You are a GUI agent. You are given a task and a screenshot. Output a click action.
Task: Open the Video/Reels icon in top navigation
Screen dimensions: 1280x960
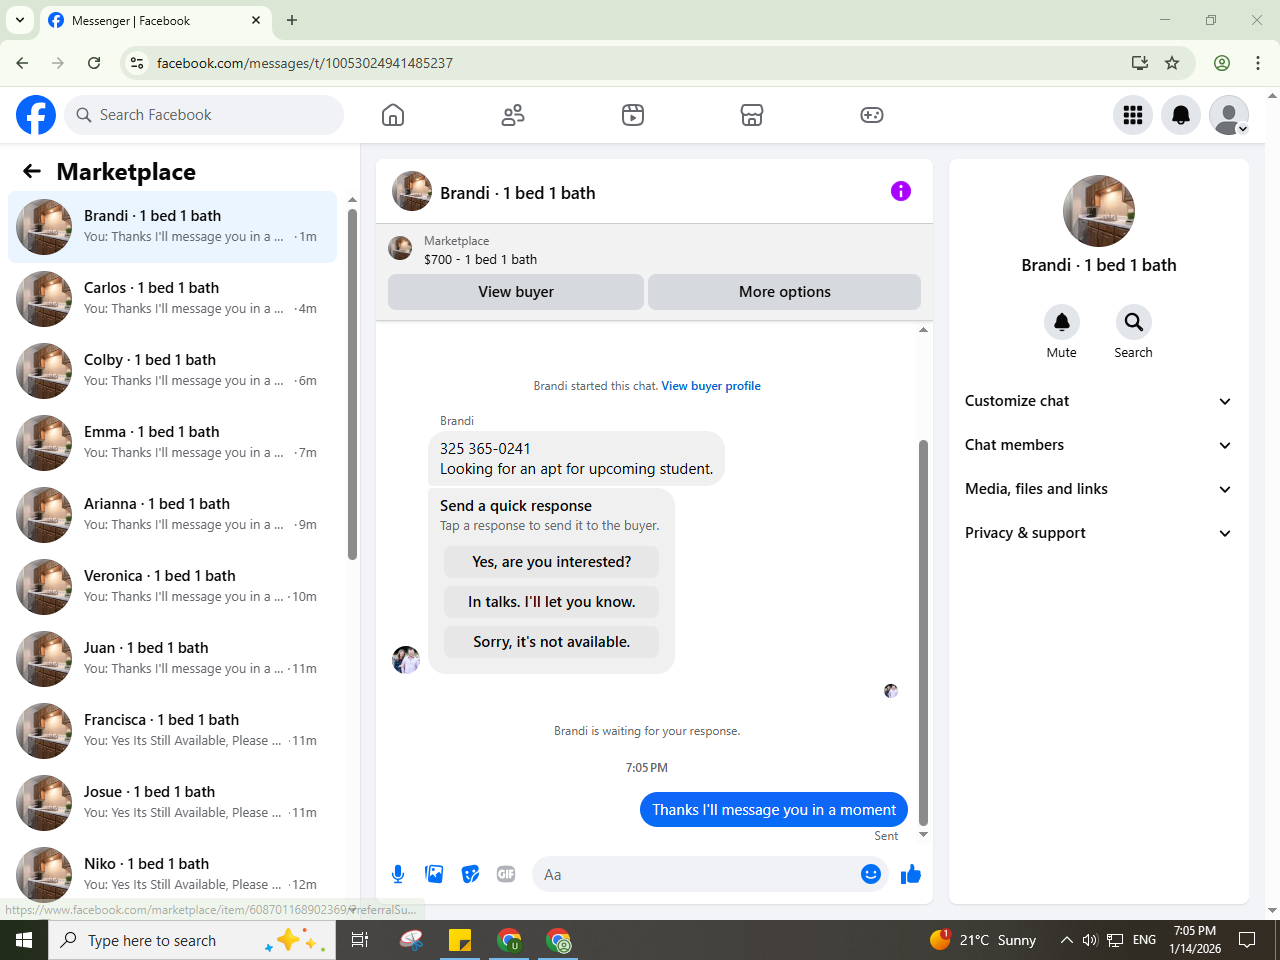(633, 115)
